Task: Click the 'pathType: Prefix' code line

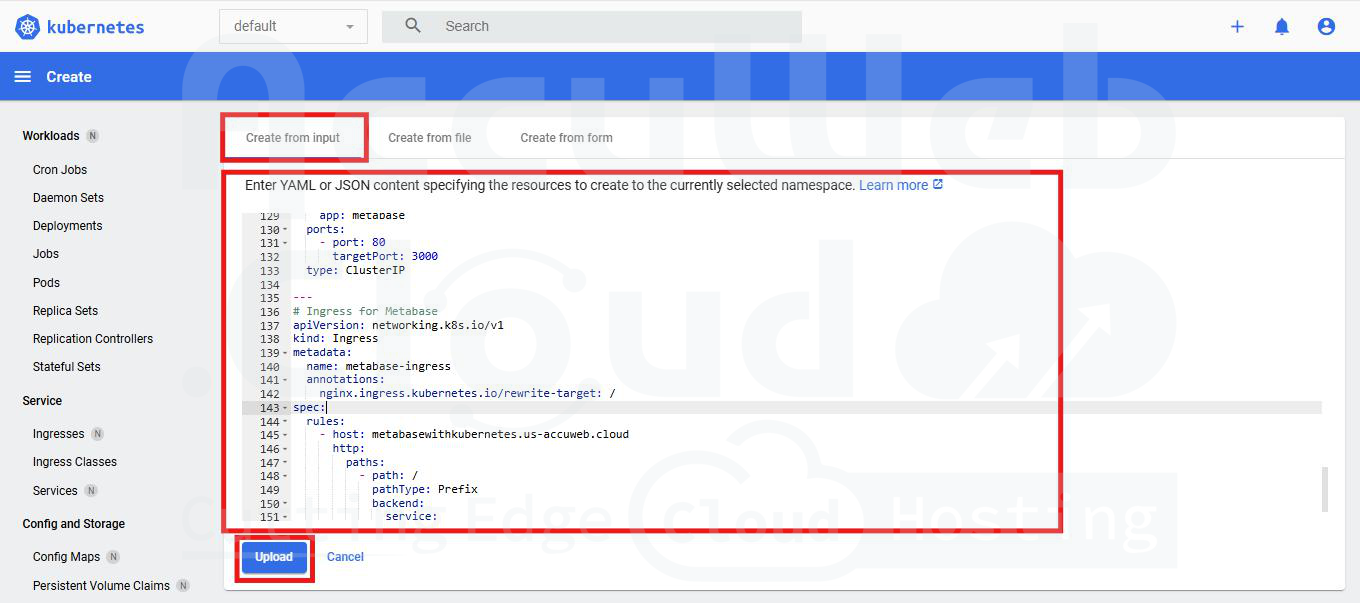Action: (x=425, y=489)
